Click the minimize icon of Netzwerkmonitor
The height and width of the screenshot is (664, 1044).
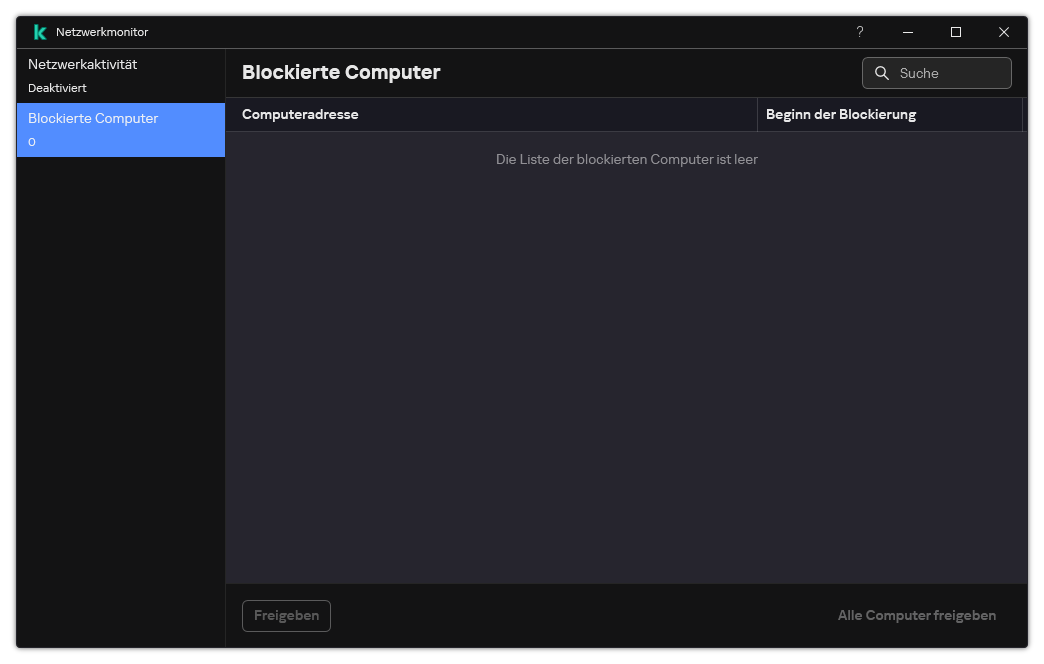[x=908, y=32]
